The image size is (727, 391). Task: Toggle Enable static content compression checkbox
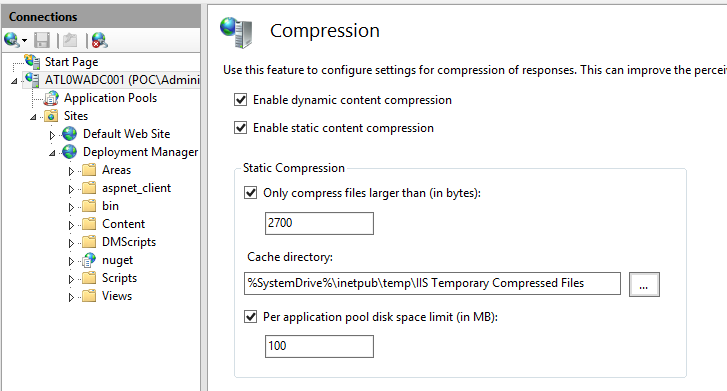[x=241, y=128]
